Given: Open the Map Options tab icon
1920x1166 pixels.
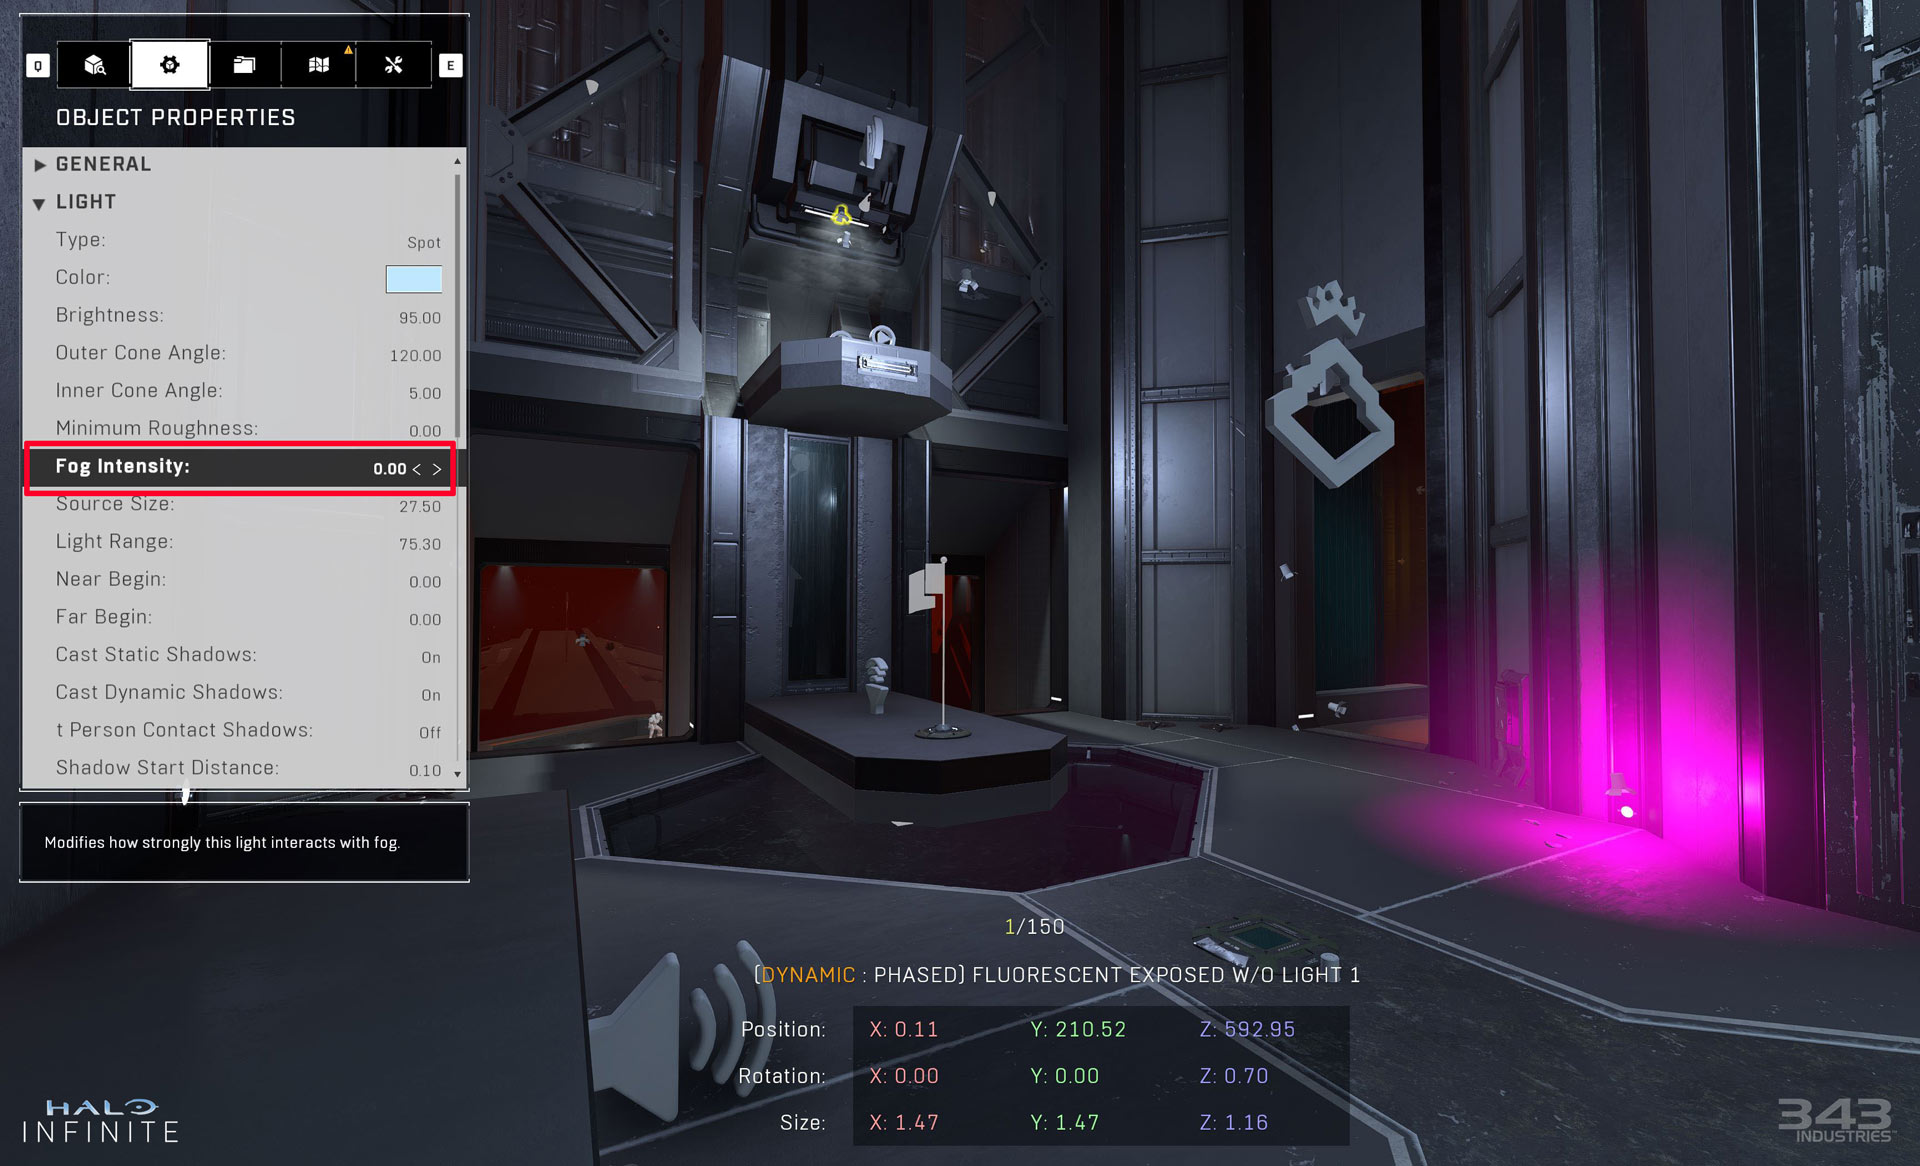Looking at the screenshot, I should [x=318, y=65].
